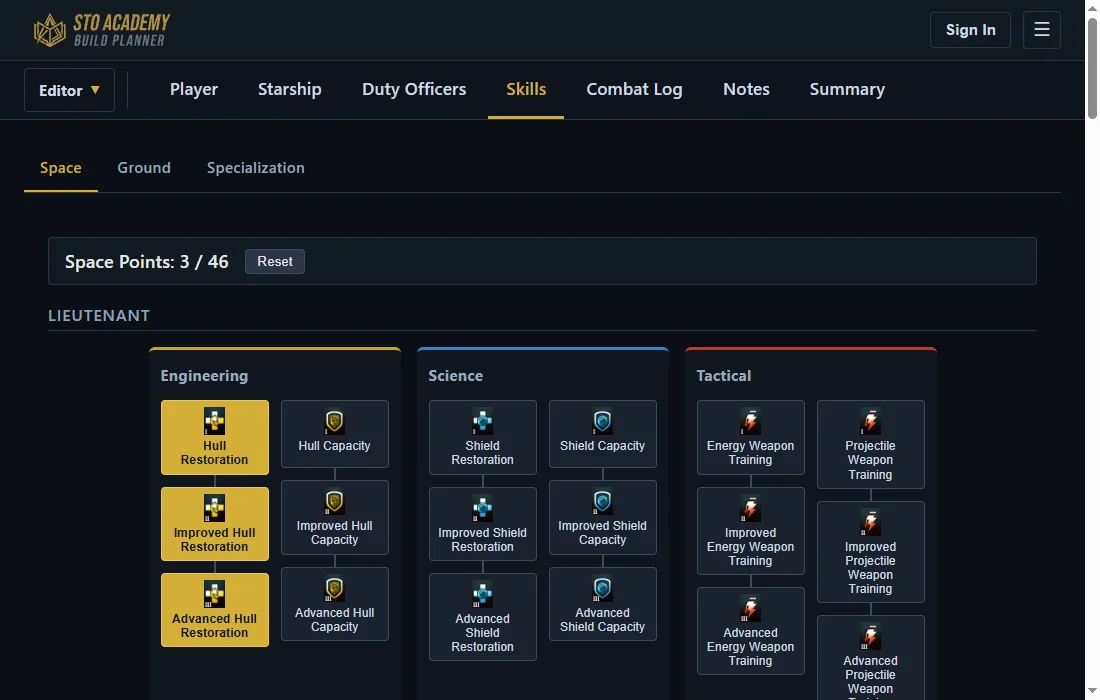This screenshot has height=700, width=1100.
Task: Click the Advanced Projectile Weapon Training icon
Action: pos(871,637)
